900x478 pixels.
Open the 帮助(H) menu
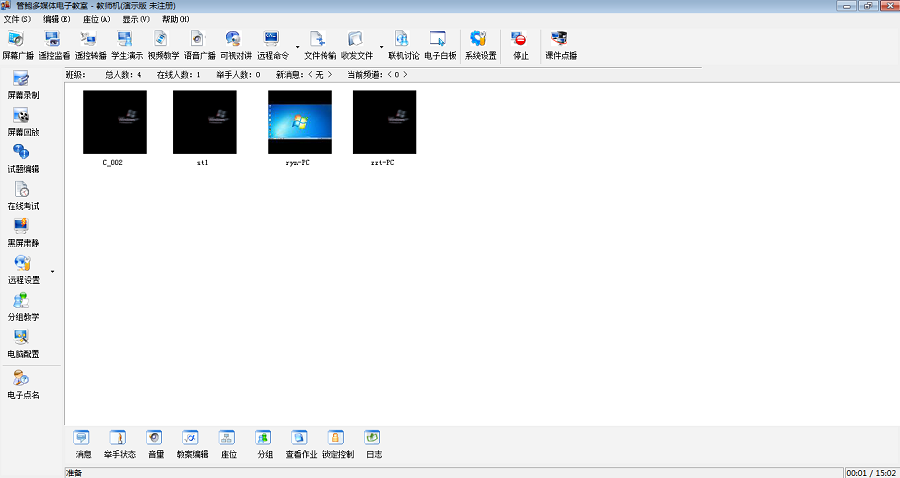[x=175, y=19]
